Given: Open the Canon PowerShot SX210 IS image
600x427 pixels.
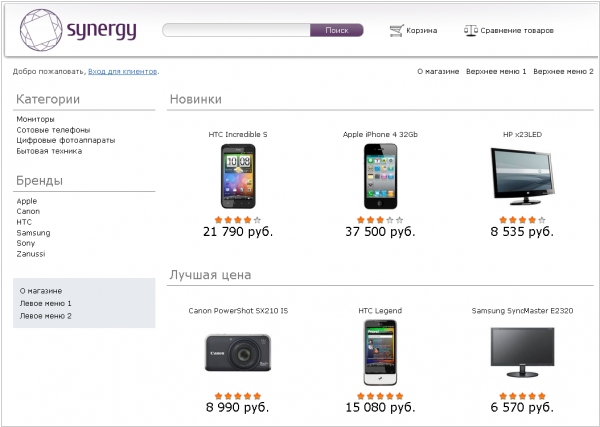Looking at the screenshot, I should point(238,353).
